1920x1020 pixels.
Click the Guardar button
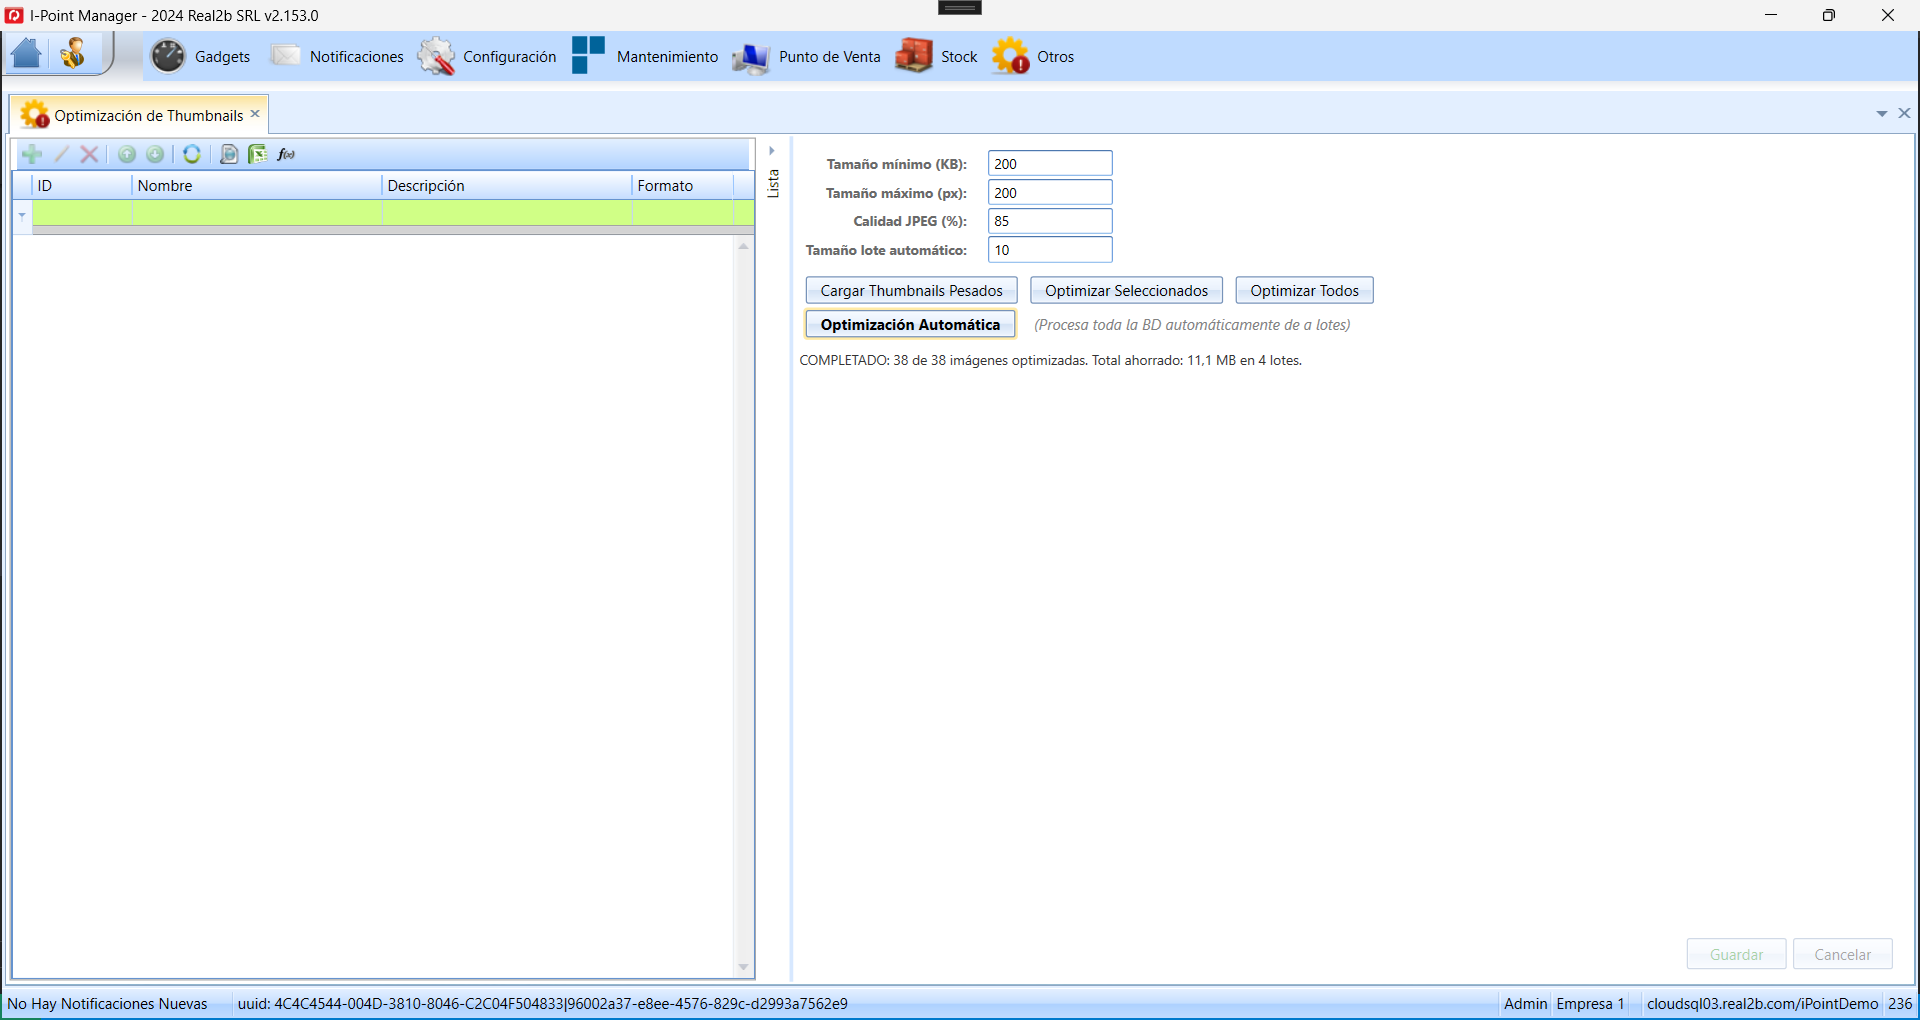(1737, 955)
